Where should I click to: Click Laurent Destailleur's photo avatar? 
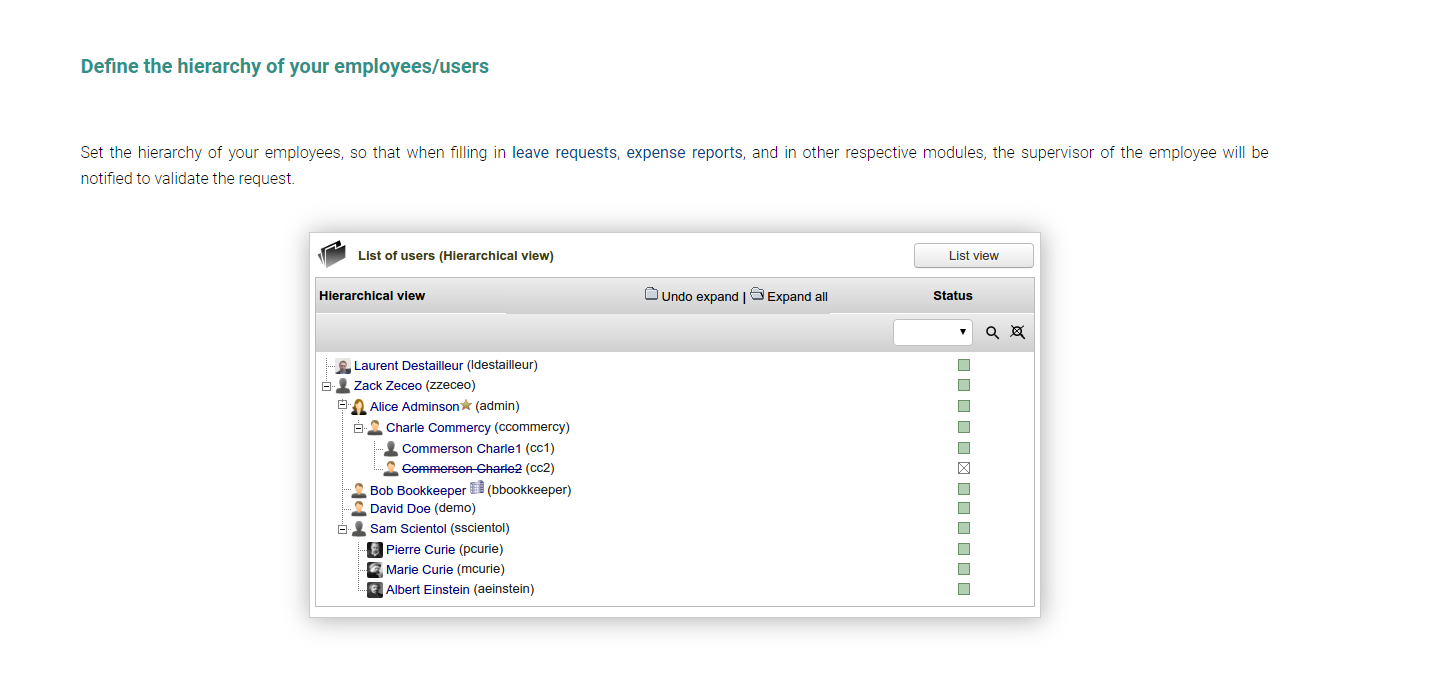[343, 366]
